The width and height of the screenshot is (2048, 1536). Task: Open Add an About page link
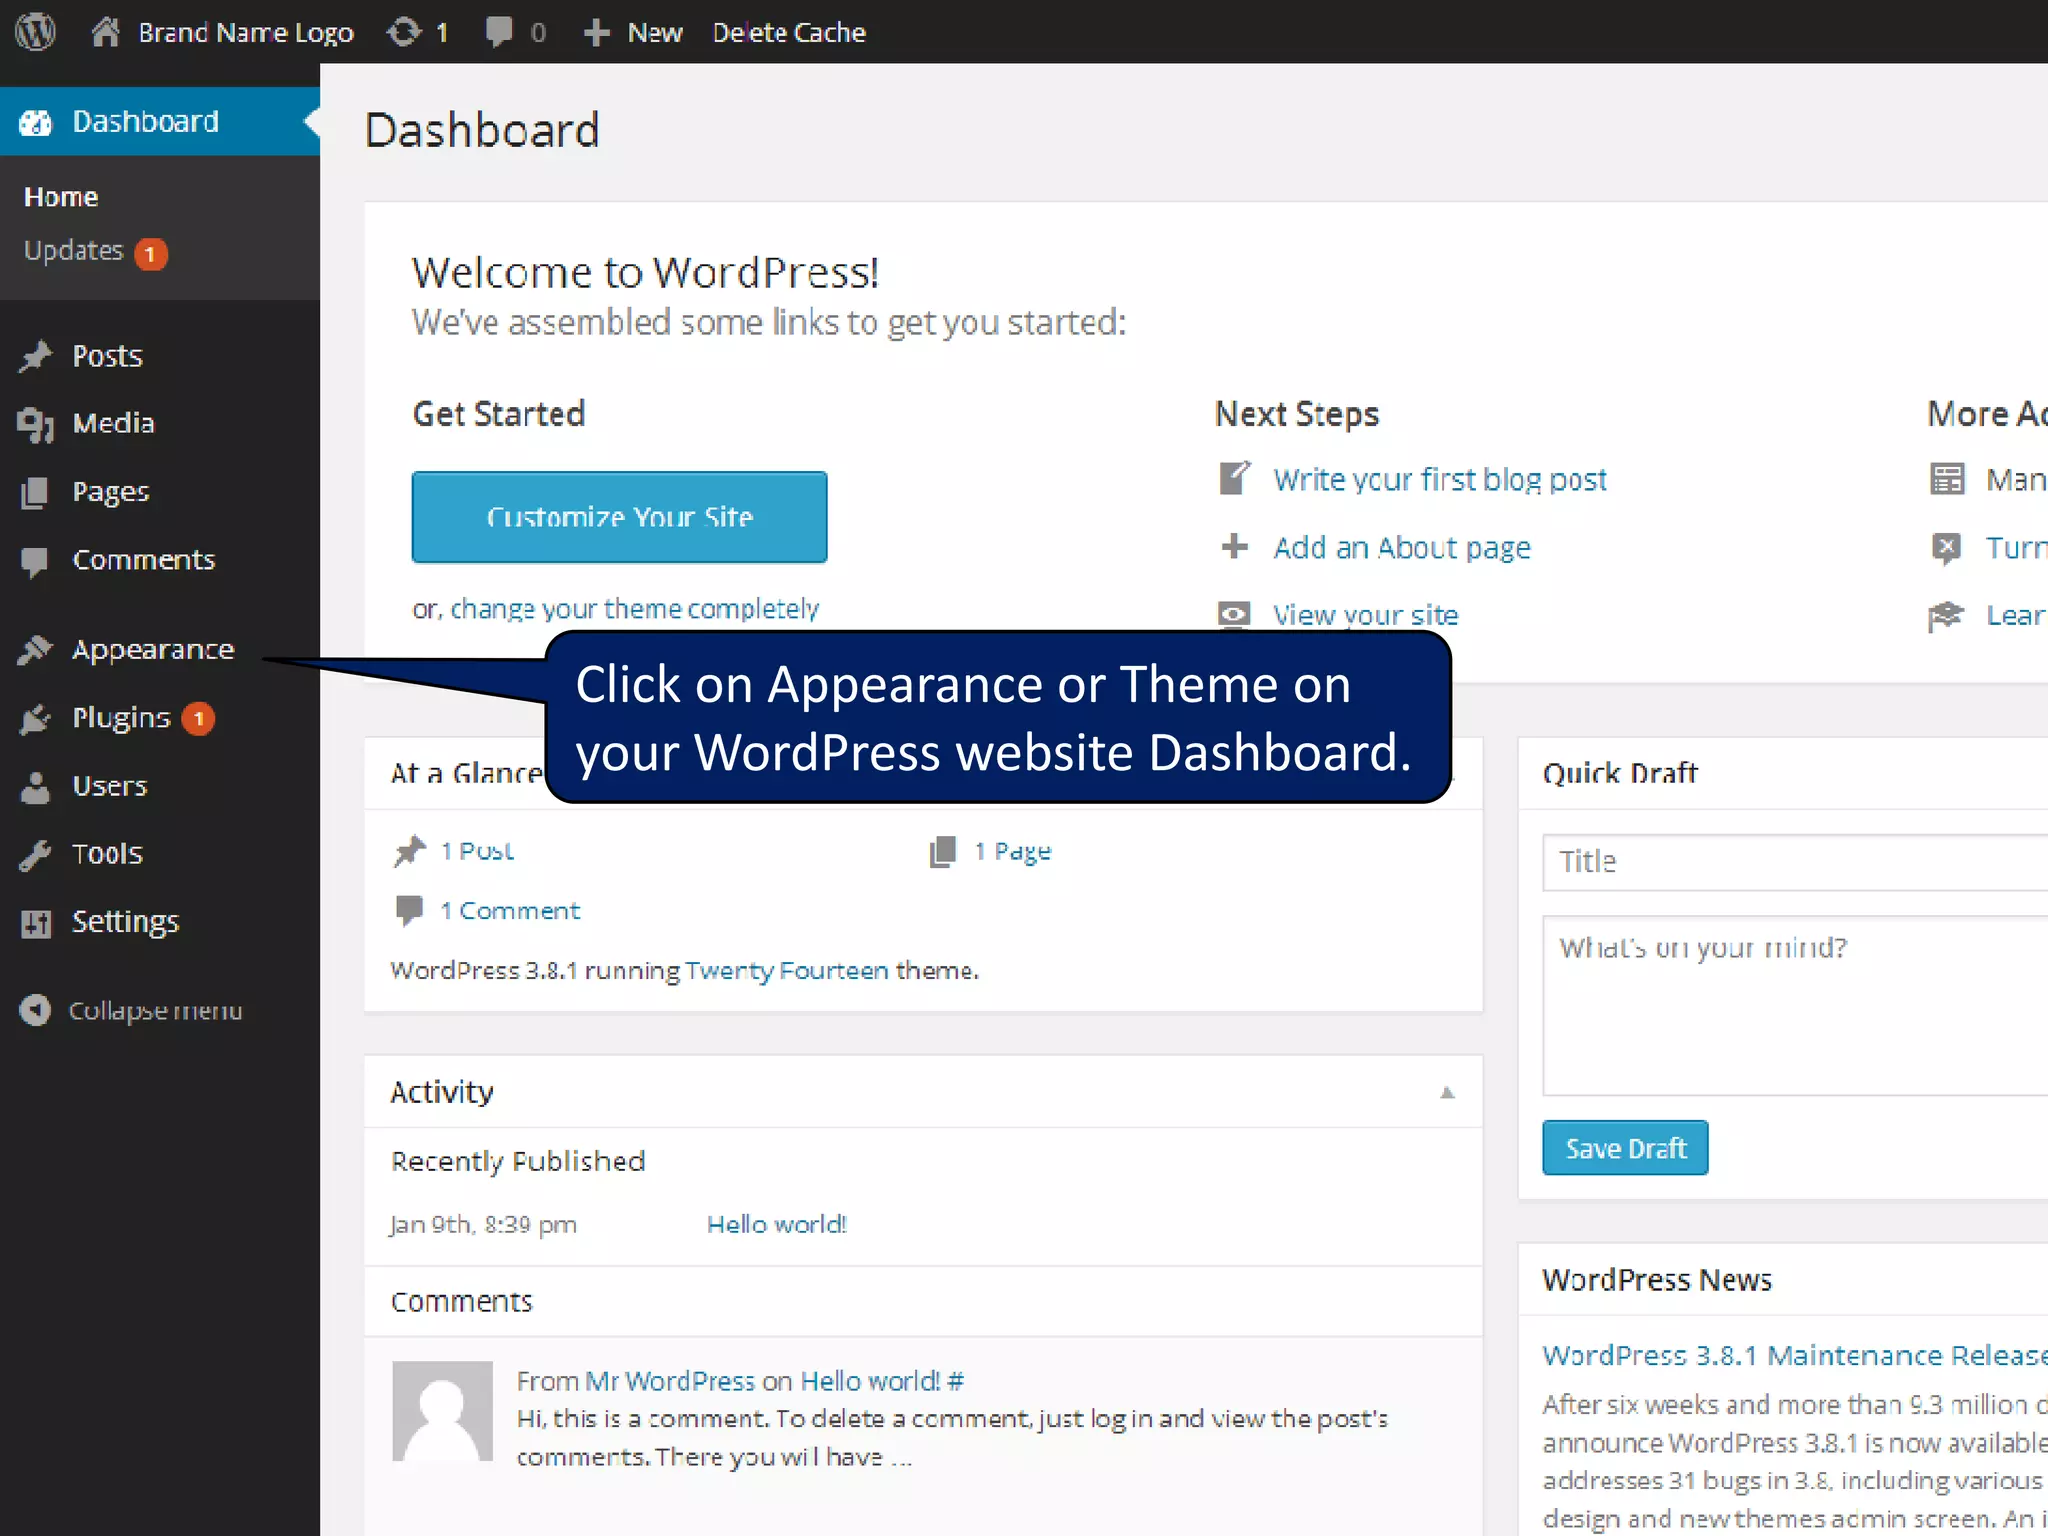pyautogui.click(x=1402, y=548)
